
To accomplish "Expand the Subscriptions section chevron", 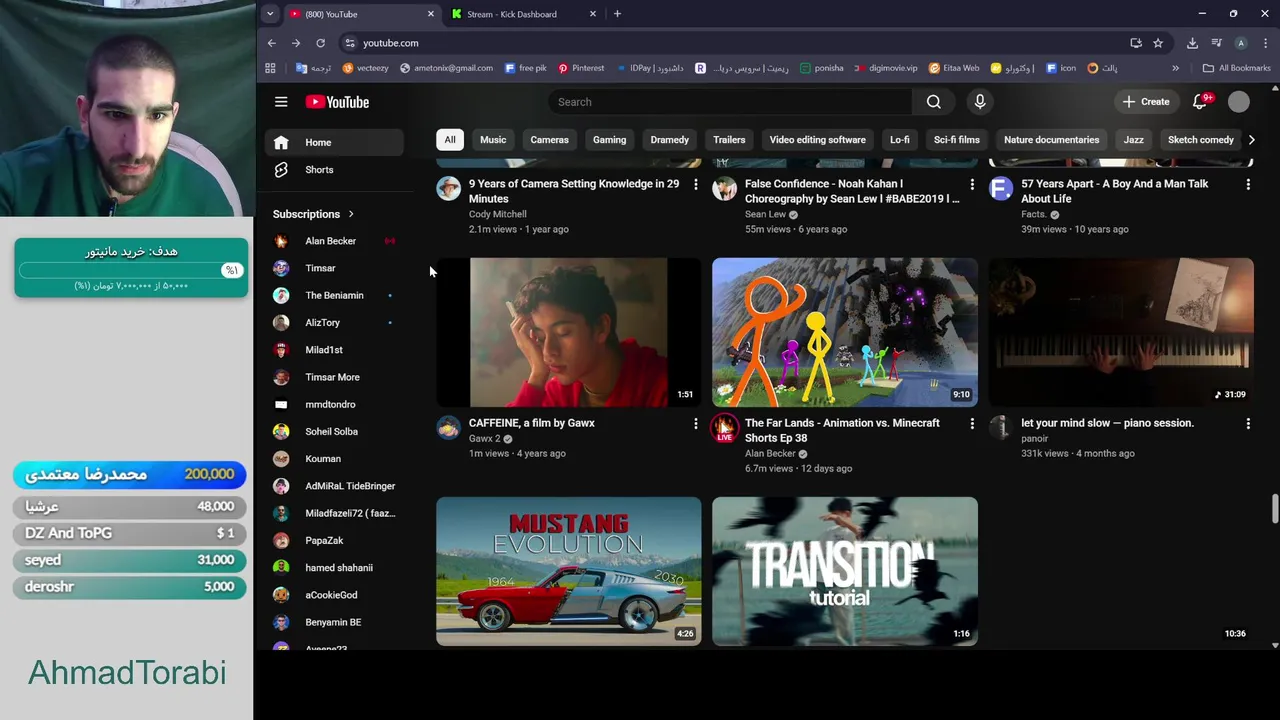I will (351, 214).
